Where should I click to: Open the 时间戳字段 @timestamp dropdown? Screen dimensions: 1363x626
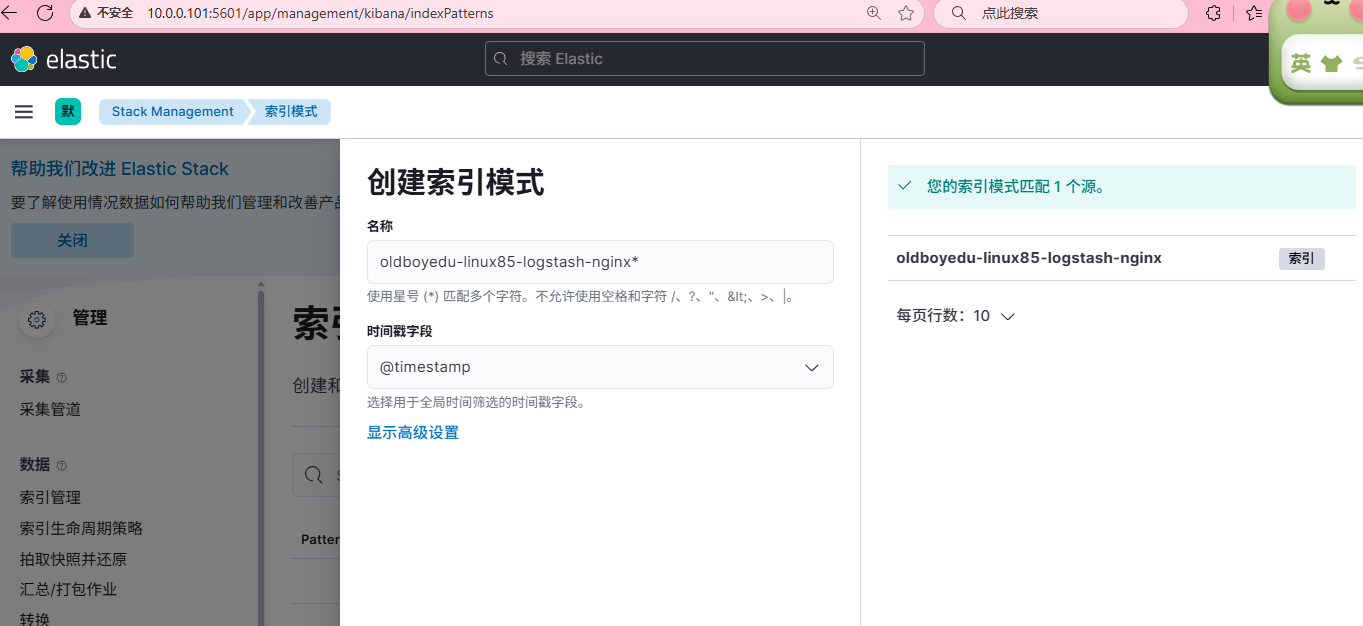[600, 367]
